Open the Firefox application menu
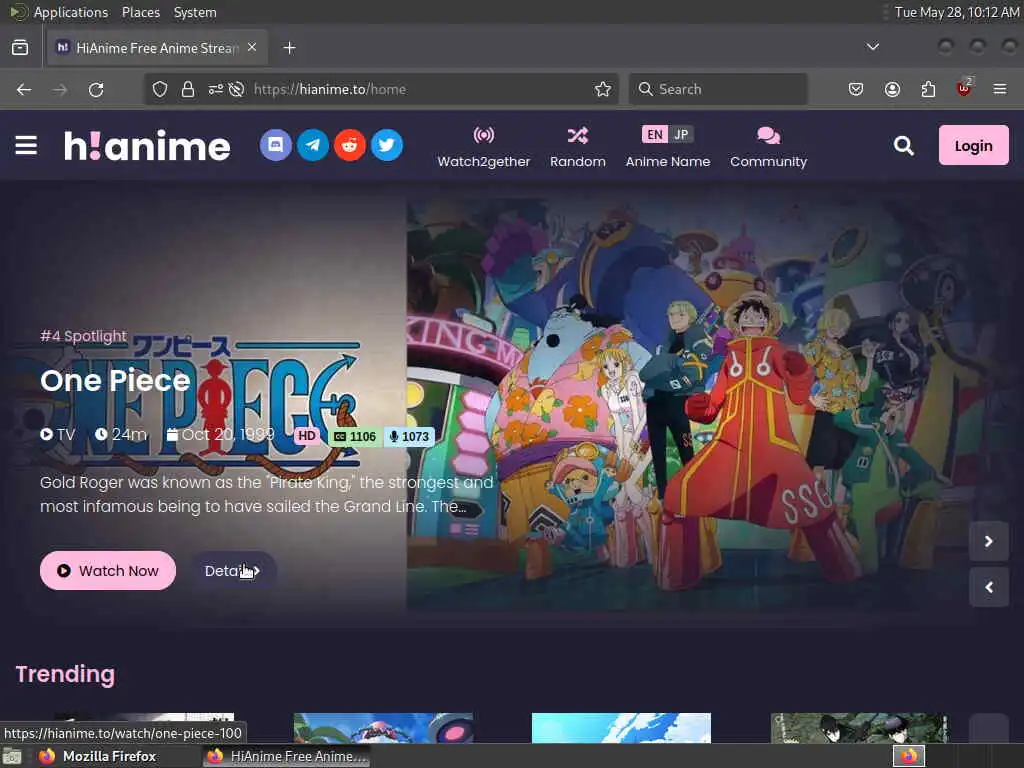This screenshot has width=1024, height=768. tap(1000, 89)
